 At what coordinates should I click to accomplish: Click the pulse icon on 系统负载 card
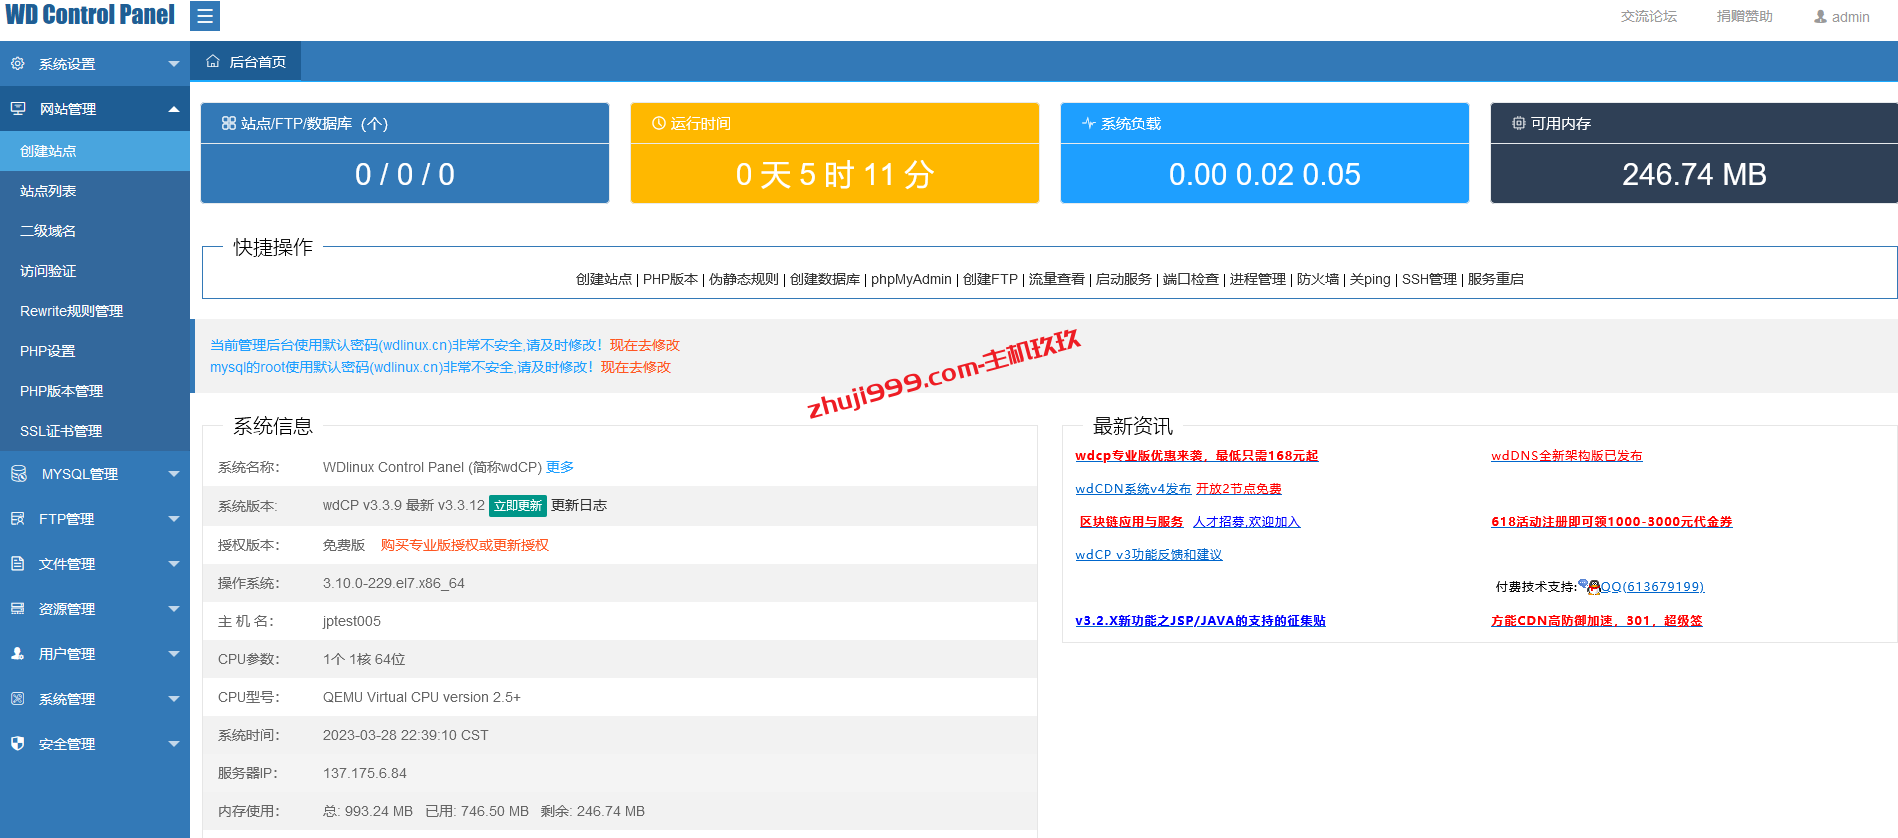[1089, 123]
